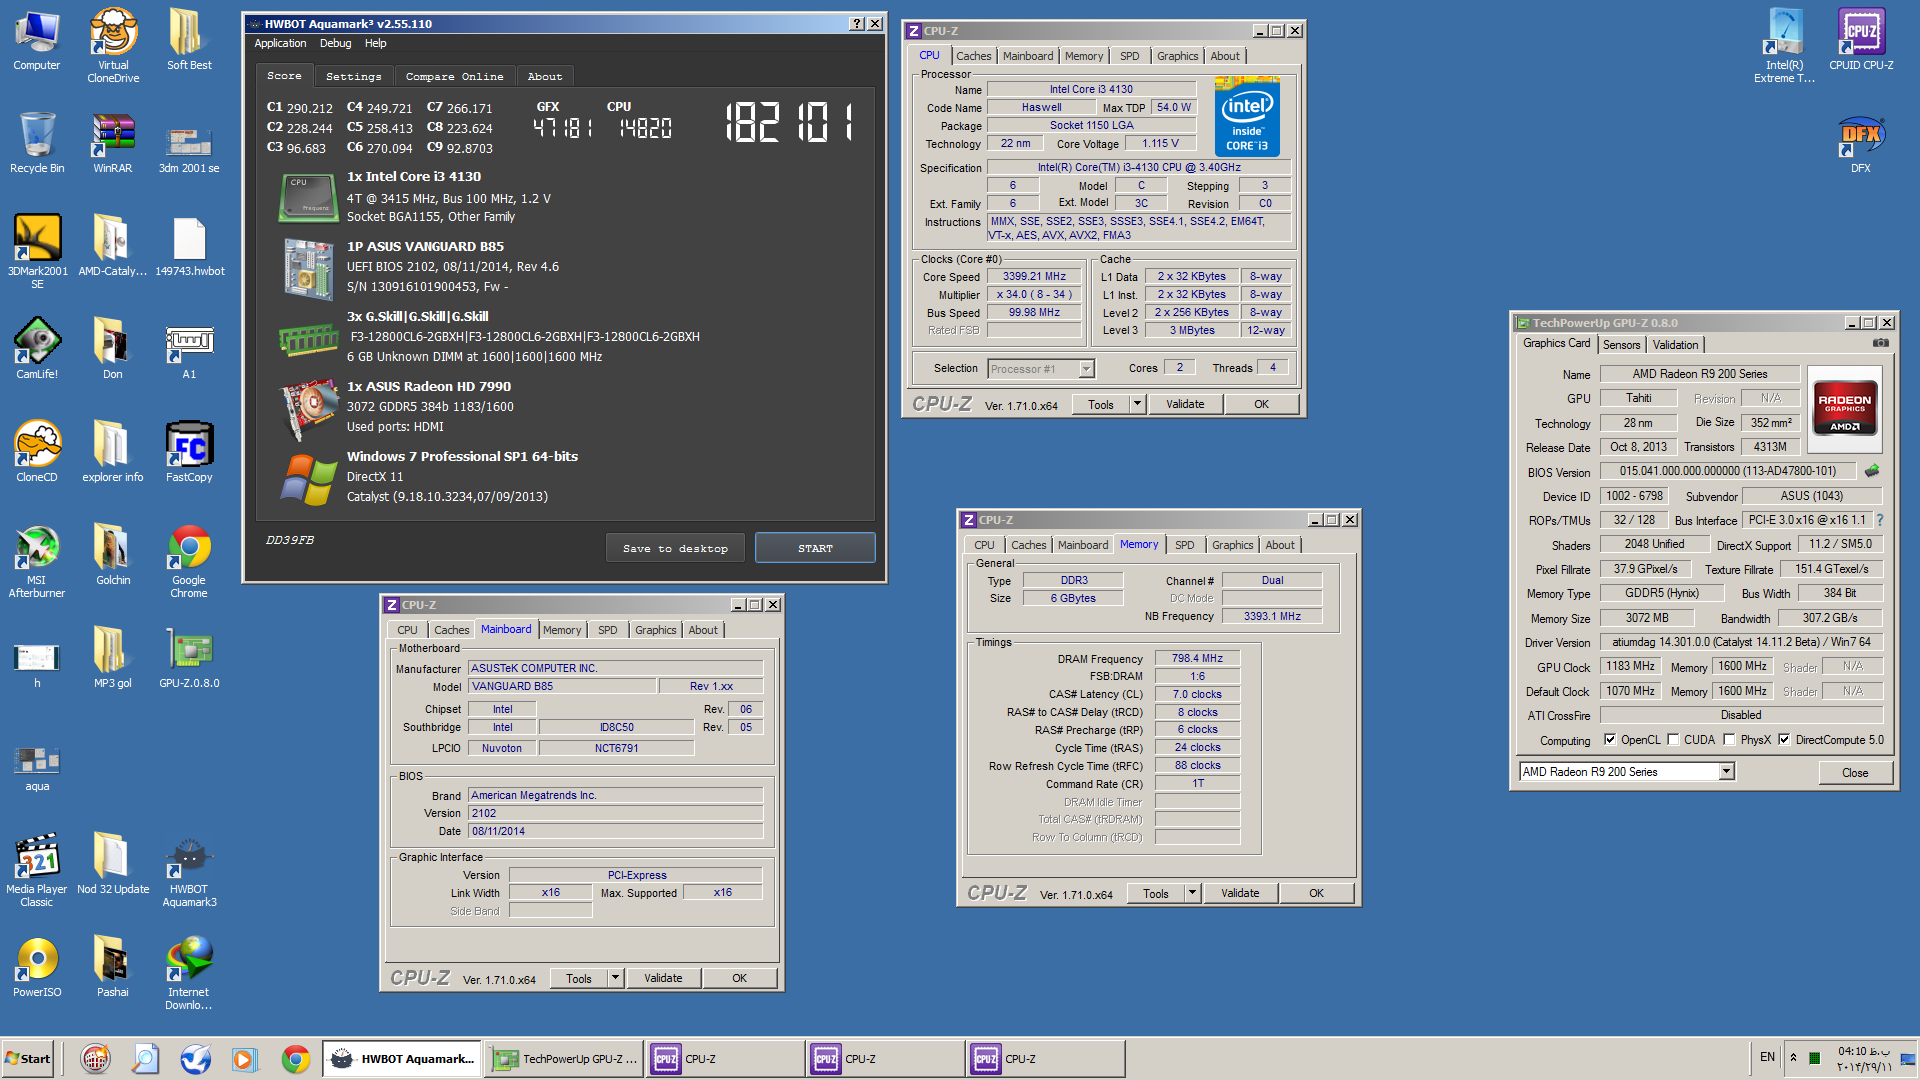Click the AMD Radeon Graphics logo in GPU-Z
Viewport: 1920px width, 1080px height.
coord(1845,408)
